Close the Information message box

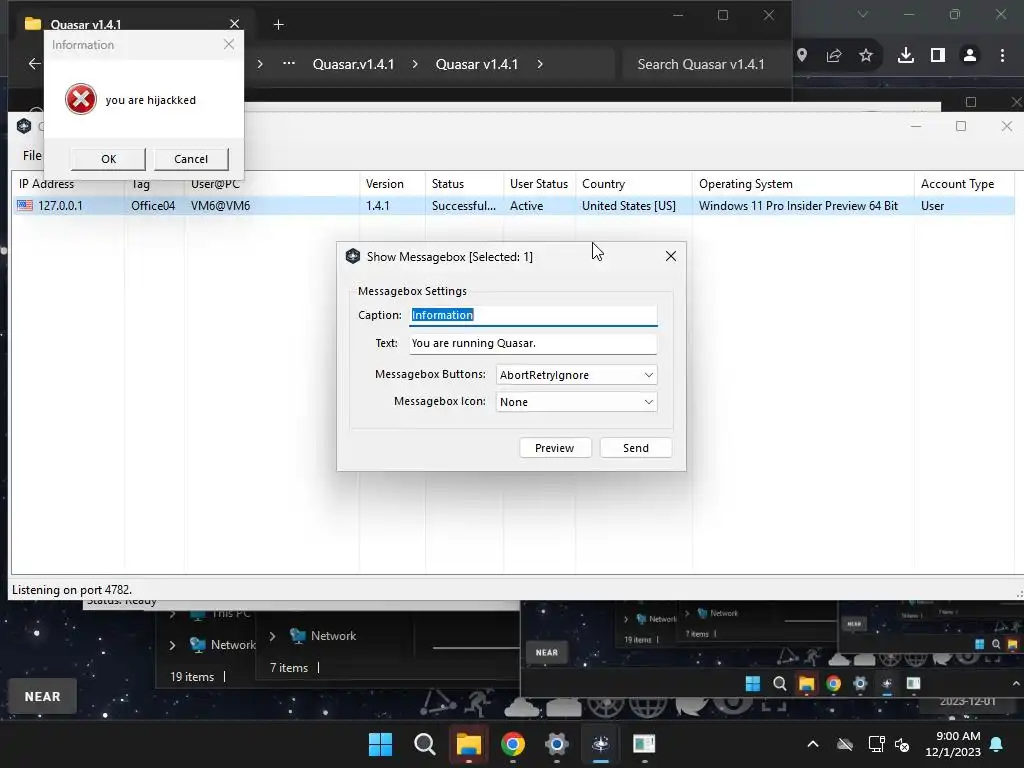[229, 44]
